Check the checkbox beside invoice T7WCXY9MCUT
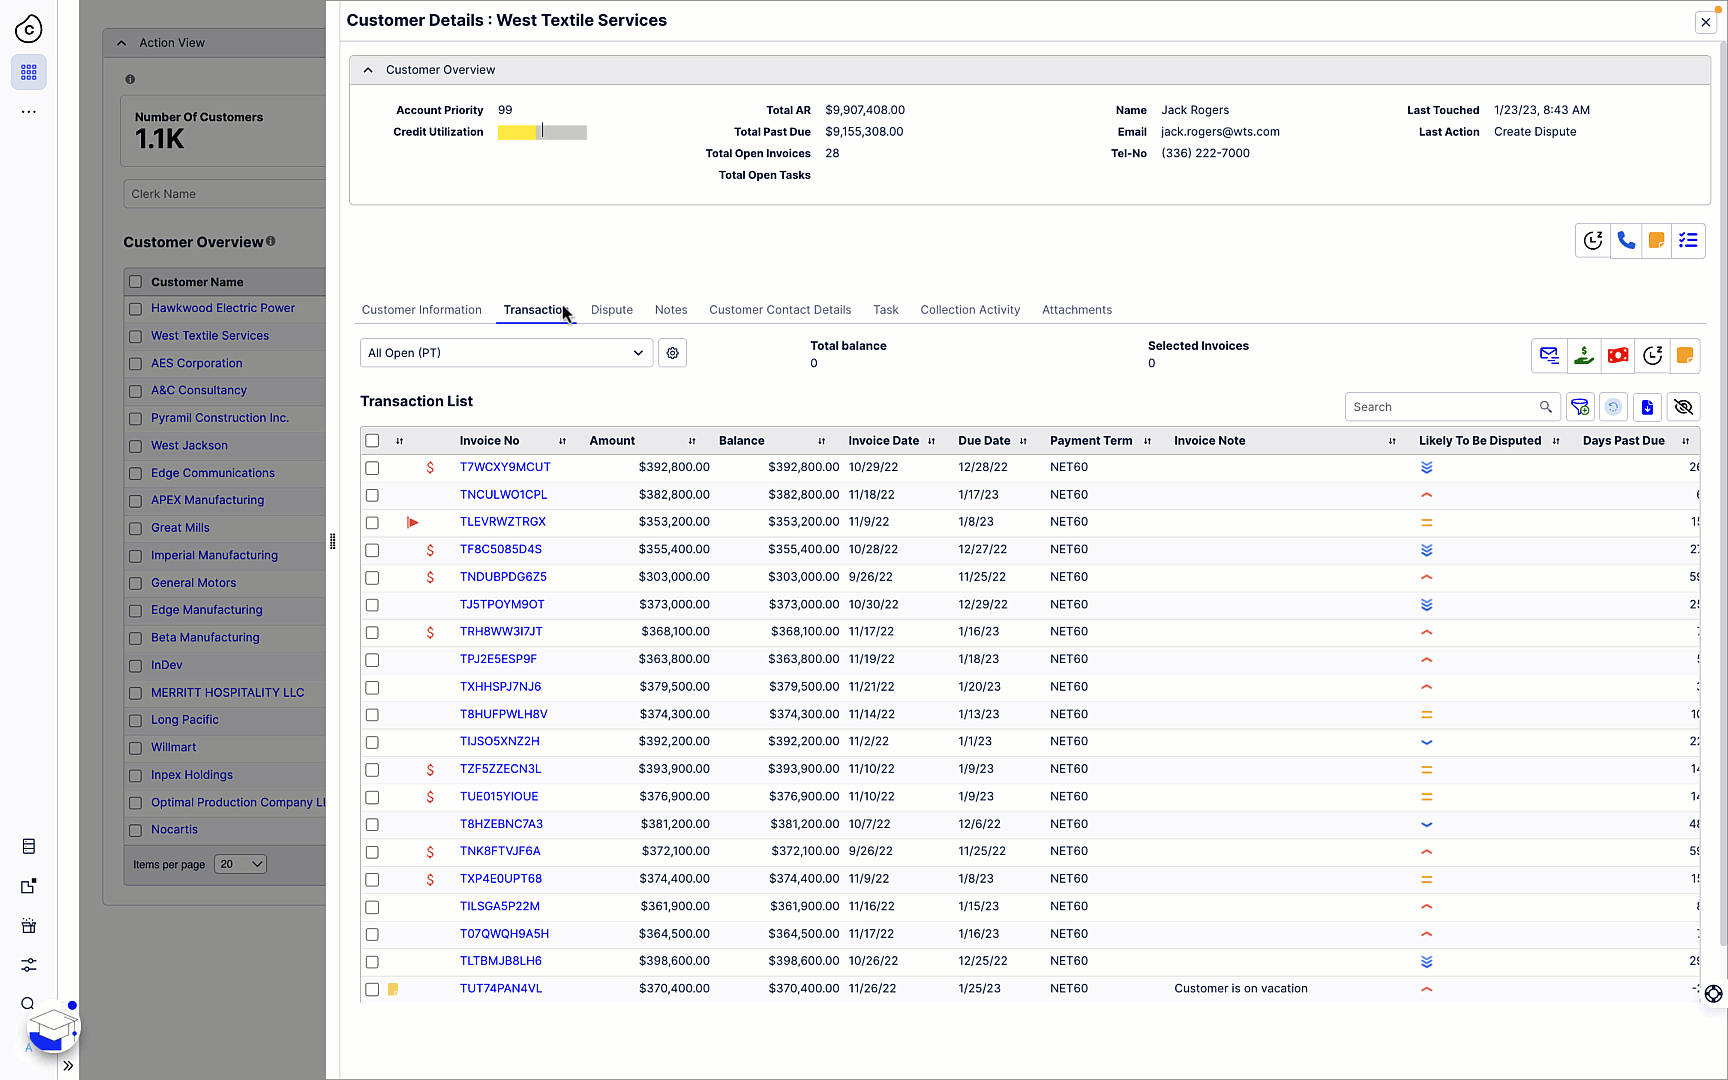 coord(372,467)
